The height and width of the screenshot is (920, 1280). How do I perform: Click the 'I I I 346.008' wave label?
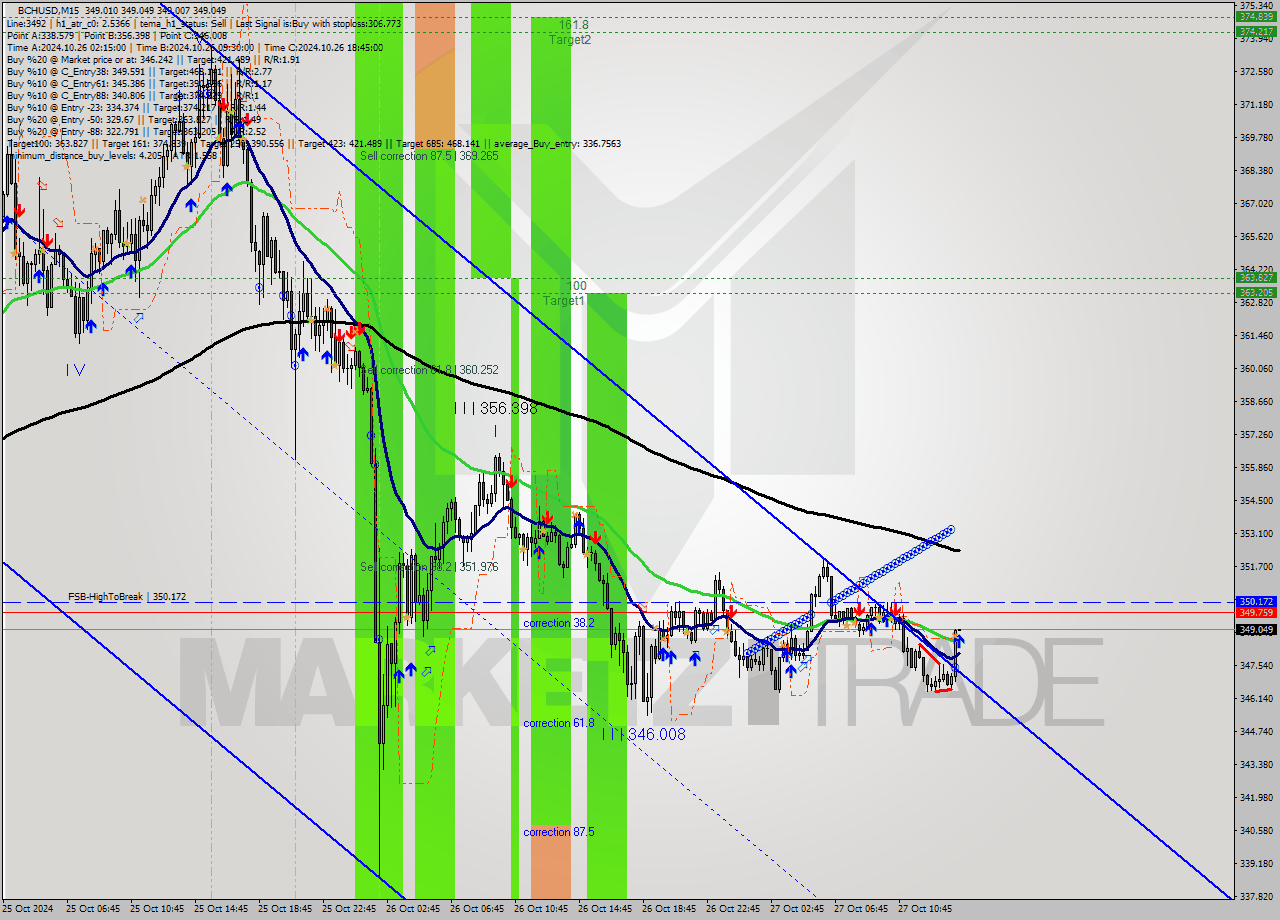(x=644, y=734)
